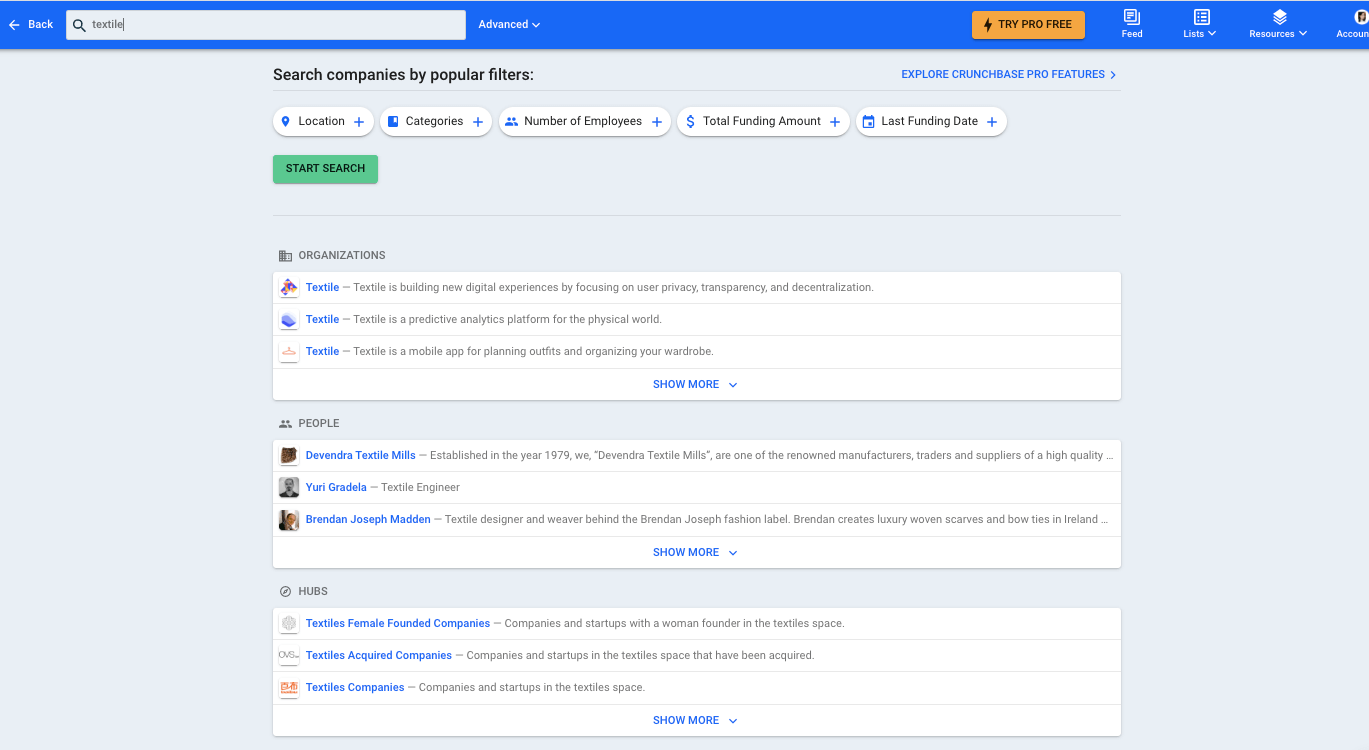
Task: Click the arrow beside Explore Crunchbase Pro Features
Action: pyautogui.click(x=1113, y=75)
